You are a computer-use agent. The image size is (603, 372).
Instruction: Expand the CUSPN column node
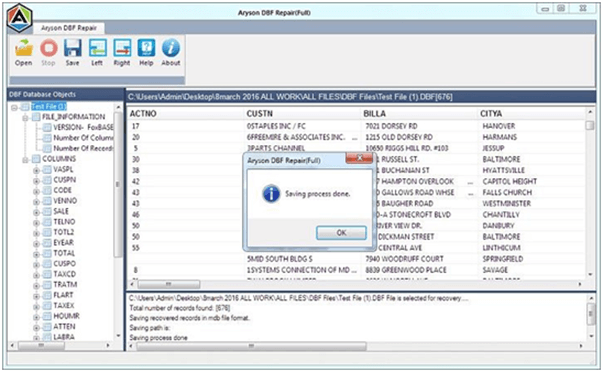coord(36,180)
